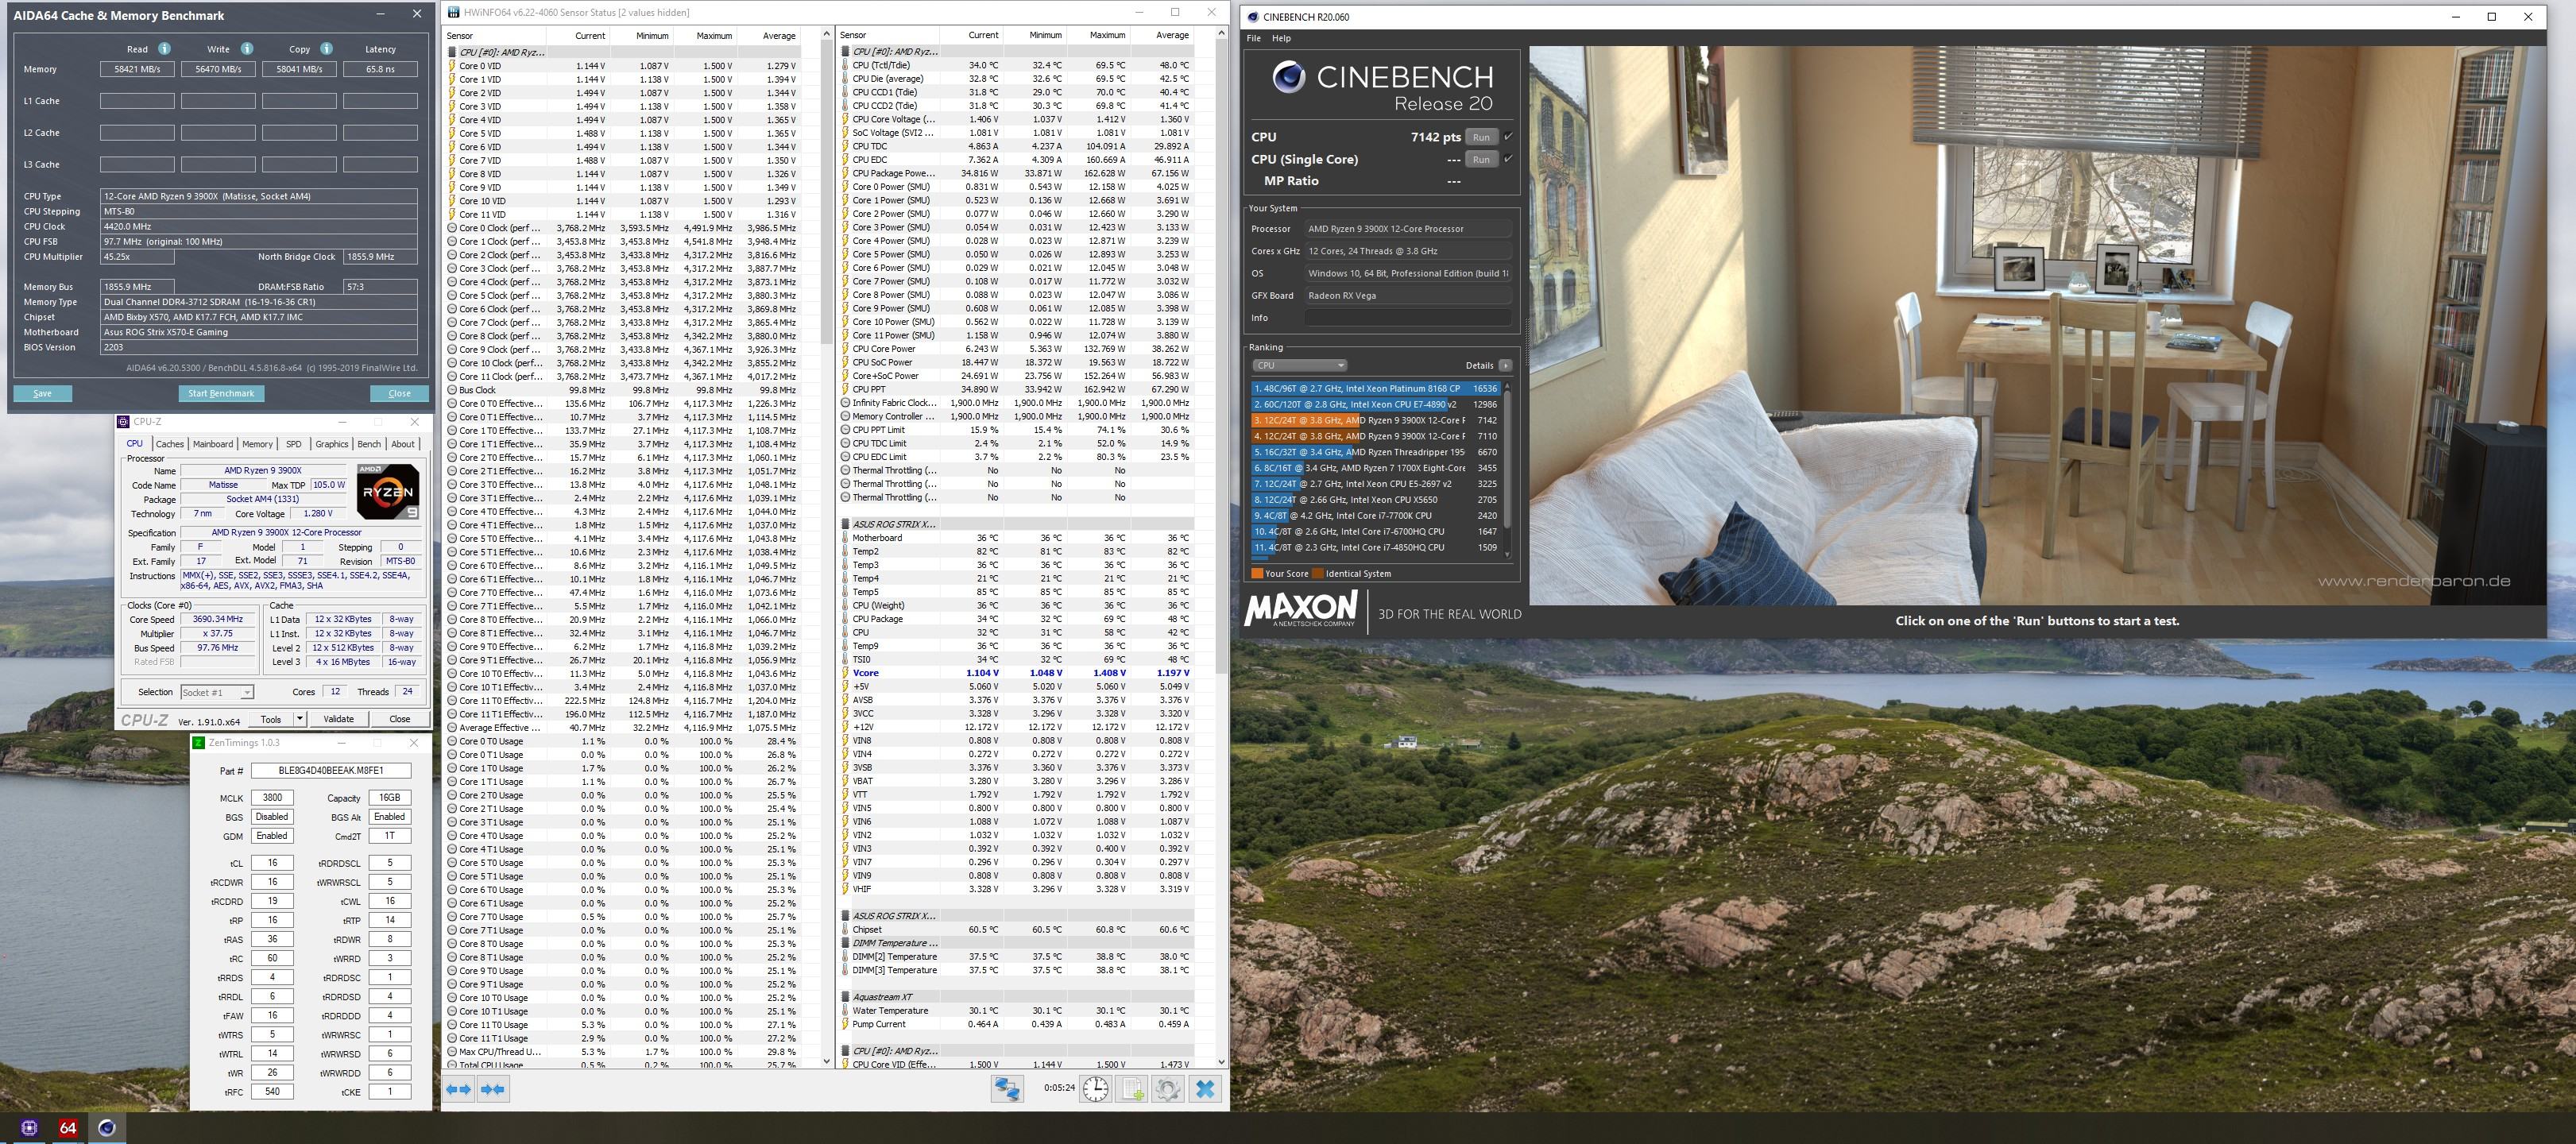
Task: Switch to CPU-Z Caches tab
Action: coord(170,444)
